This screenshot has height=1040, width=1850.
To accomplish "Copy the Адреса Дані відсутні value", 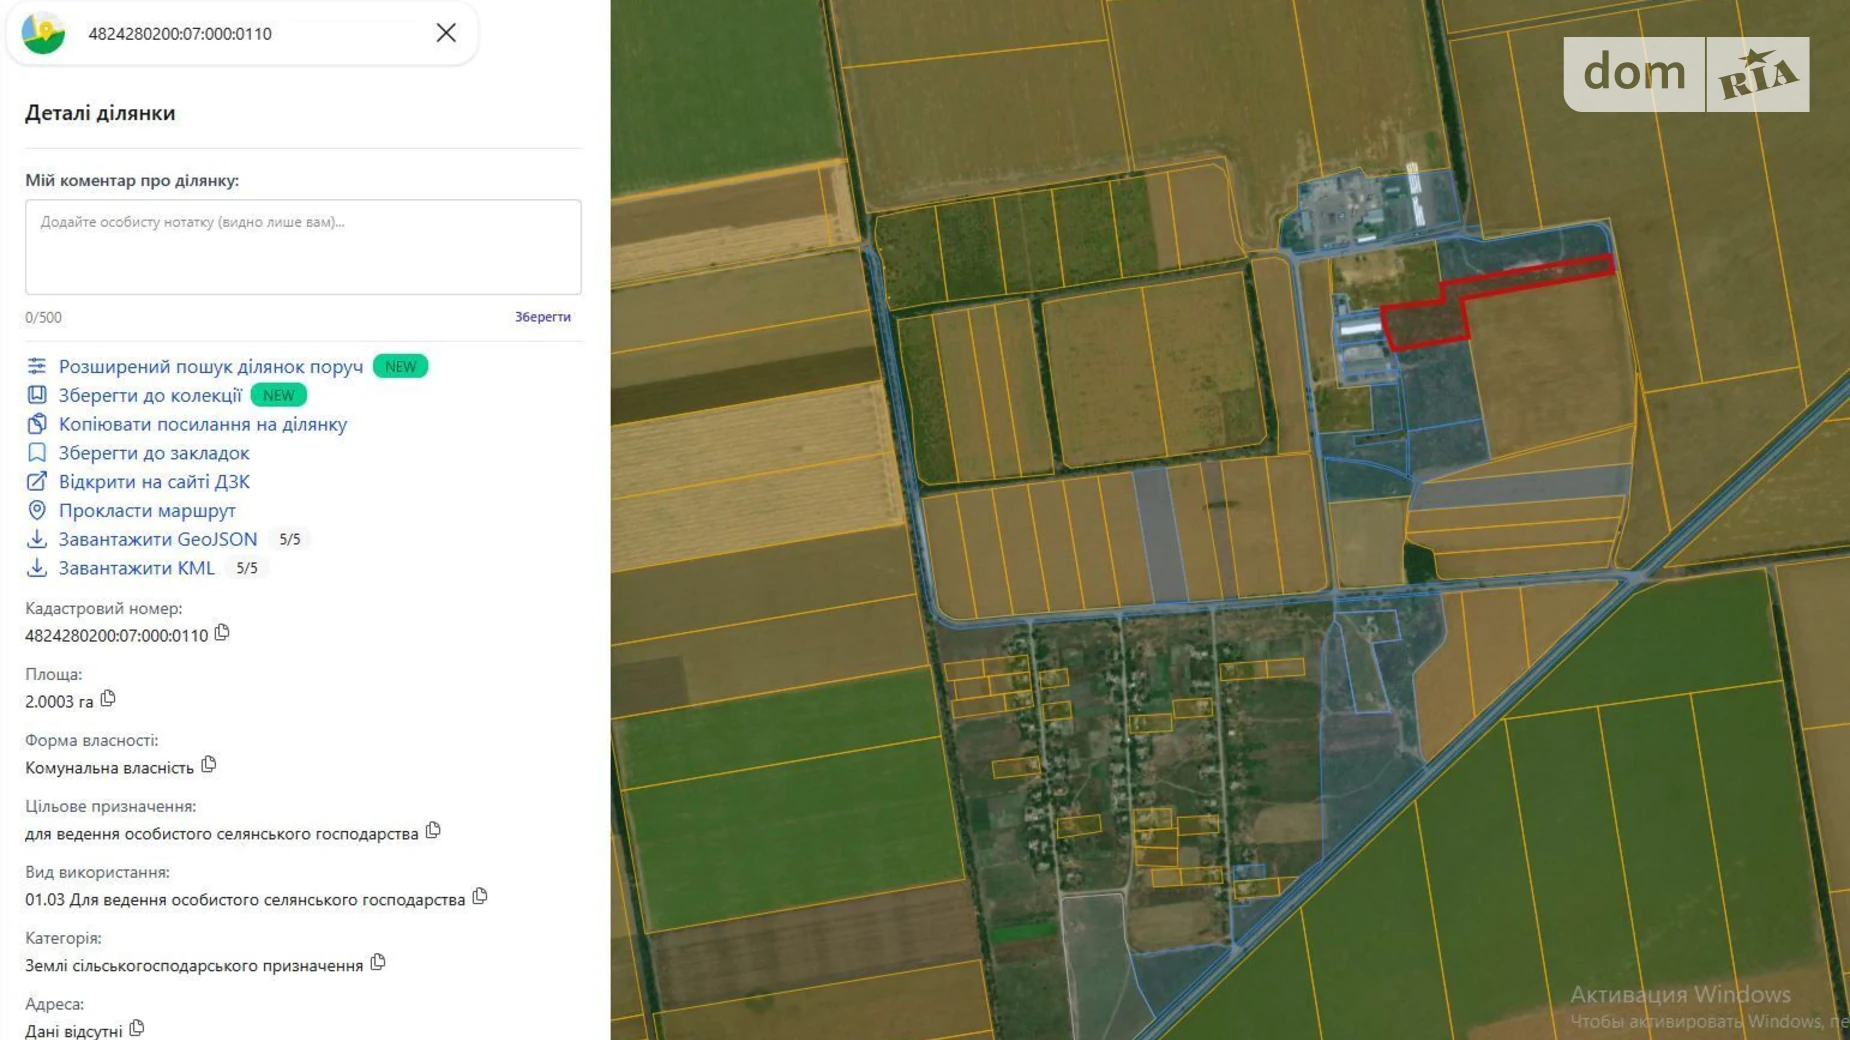I will tap(137, 1028).
